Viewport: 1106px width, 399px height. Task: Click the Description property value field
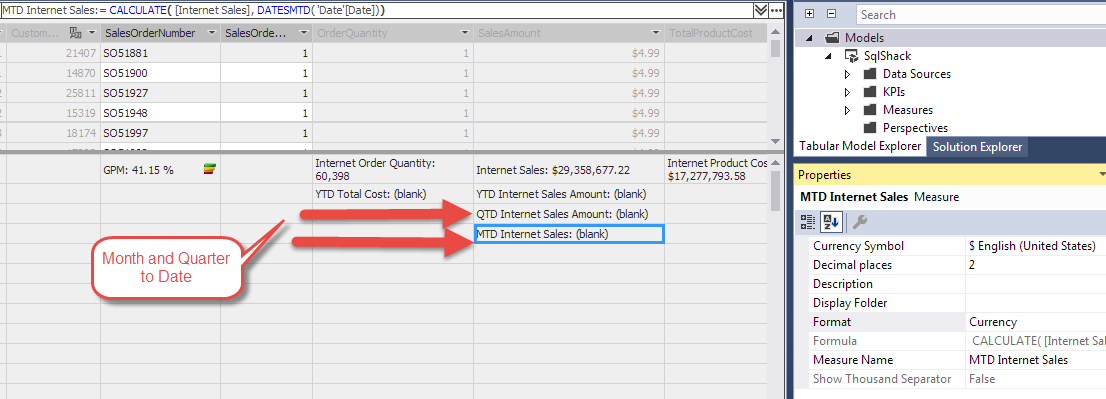point(1035,284)
